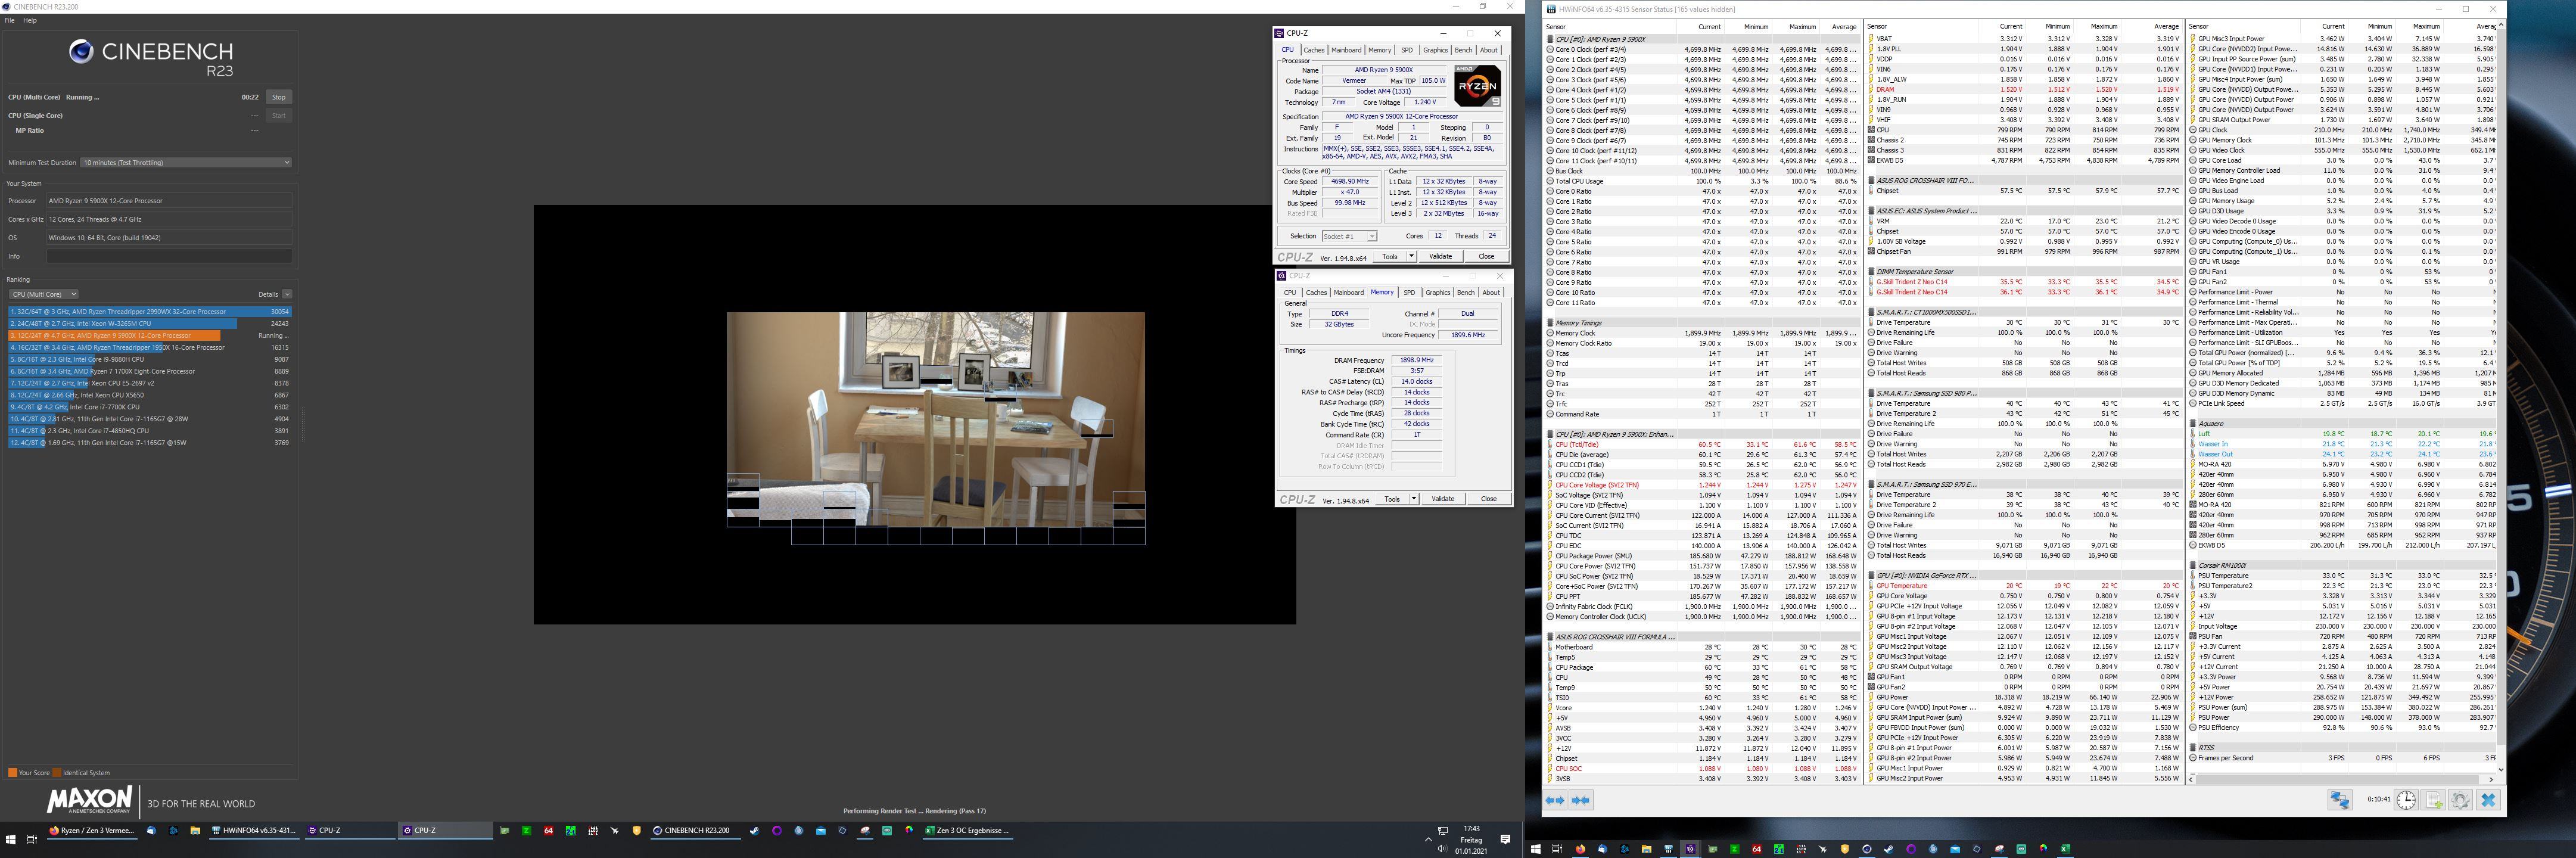Click HWiNFO blue X close sensors icon

(x=2488, y=799)
